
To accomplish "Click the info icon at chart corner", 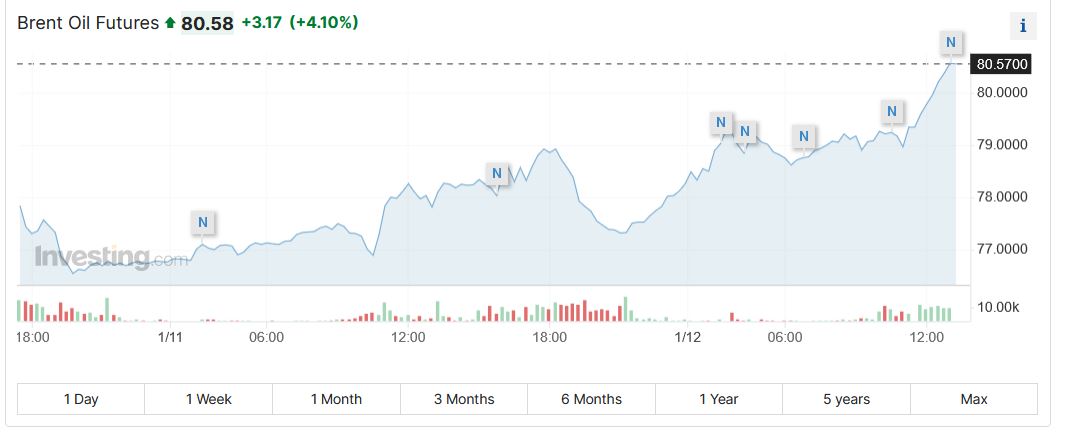I will tap(1023, 26).
